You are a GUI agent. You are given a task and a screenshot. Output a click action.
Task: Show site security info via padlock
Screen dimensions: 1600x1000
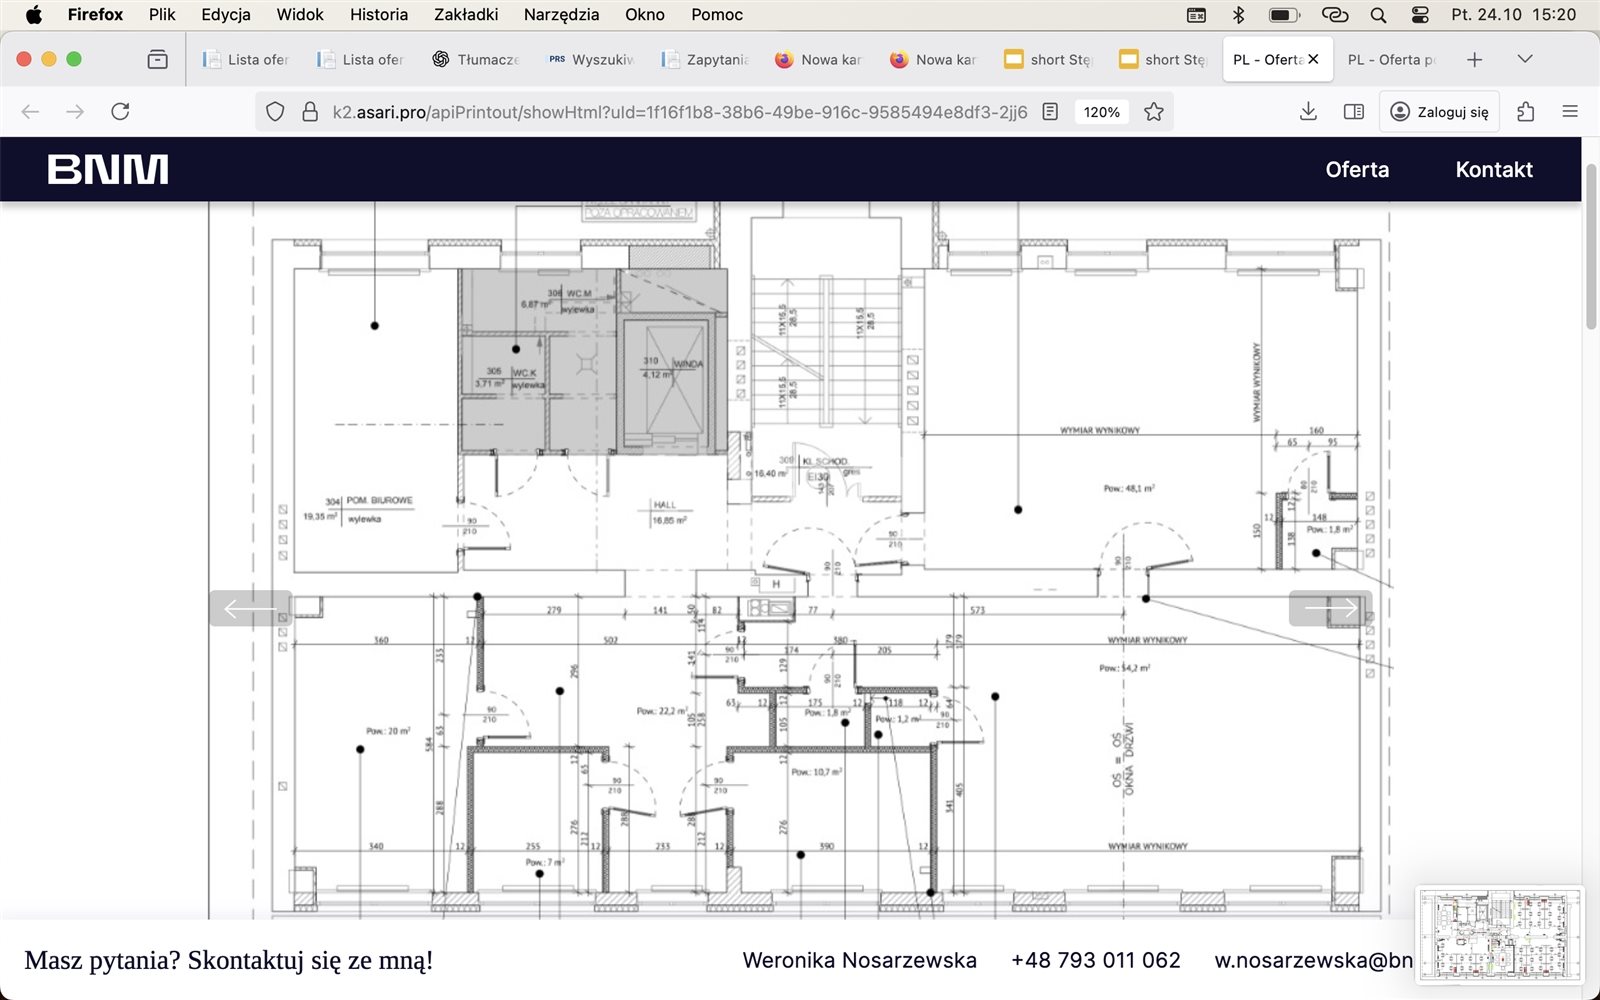[310, 112]
